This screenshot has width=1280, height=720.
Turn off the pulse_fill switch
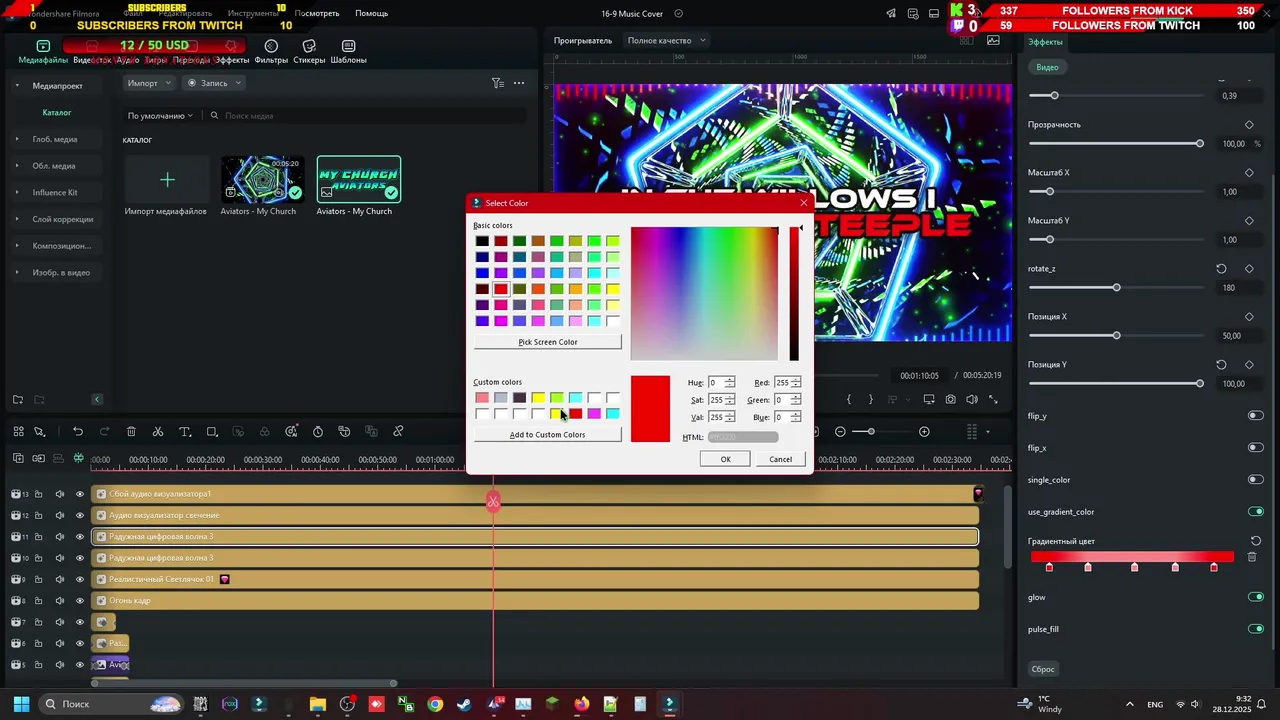1256,629
